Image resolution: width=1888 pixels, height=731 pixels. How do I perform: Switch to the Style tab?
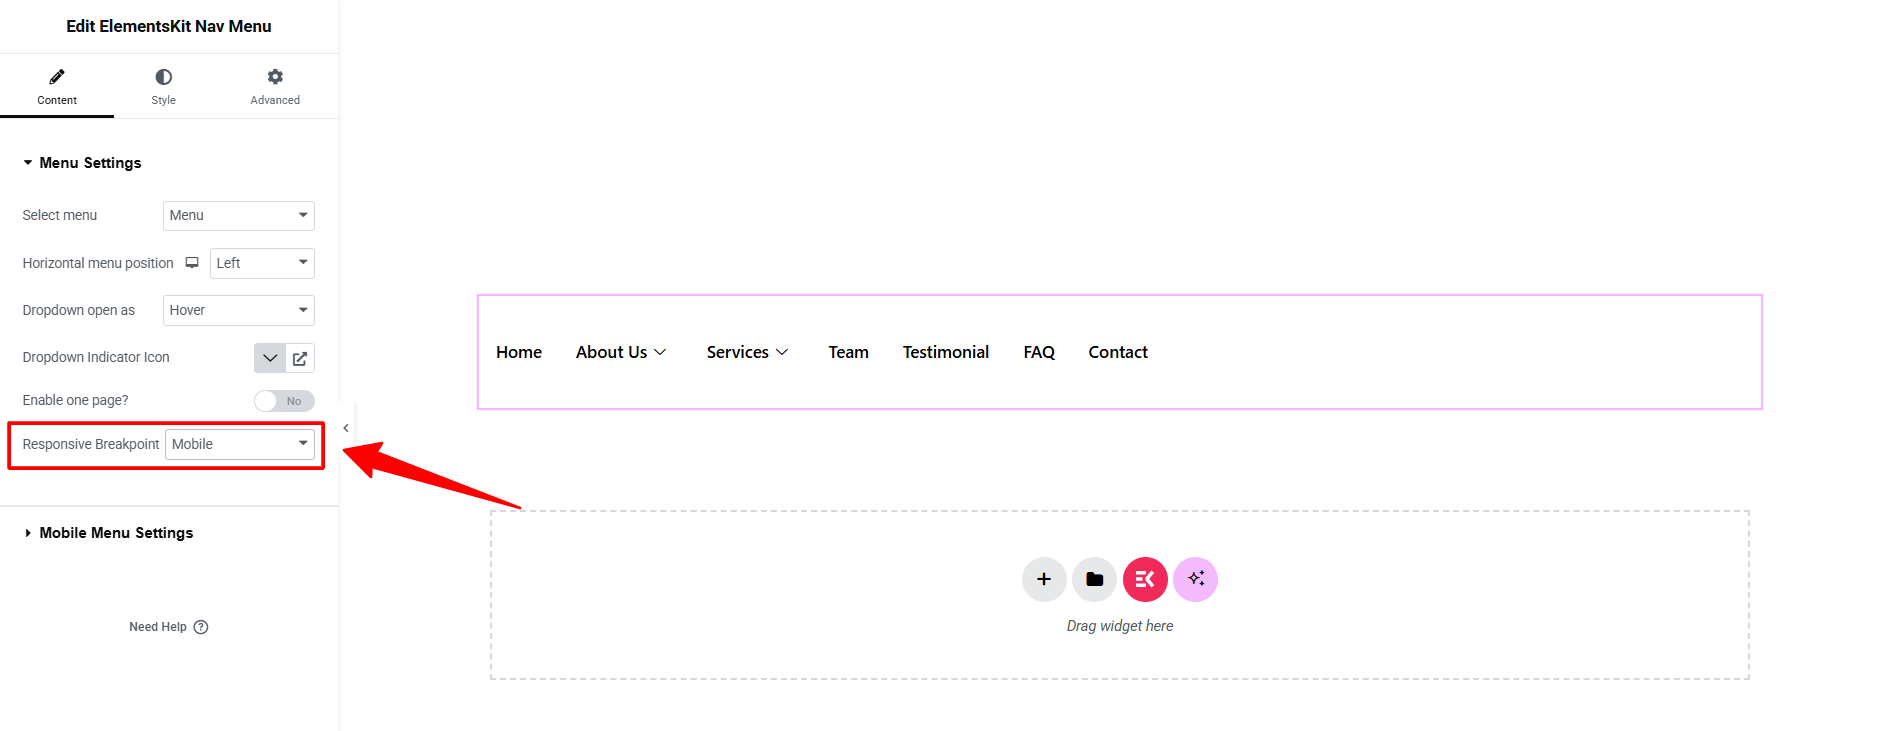point(163,86)
